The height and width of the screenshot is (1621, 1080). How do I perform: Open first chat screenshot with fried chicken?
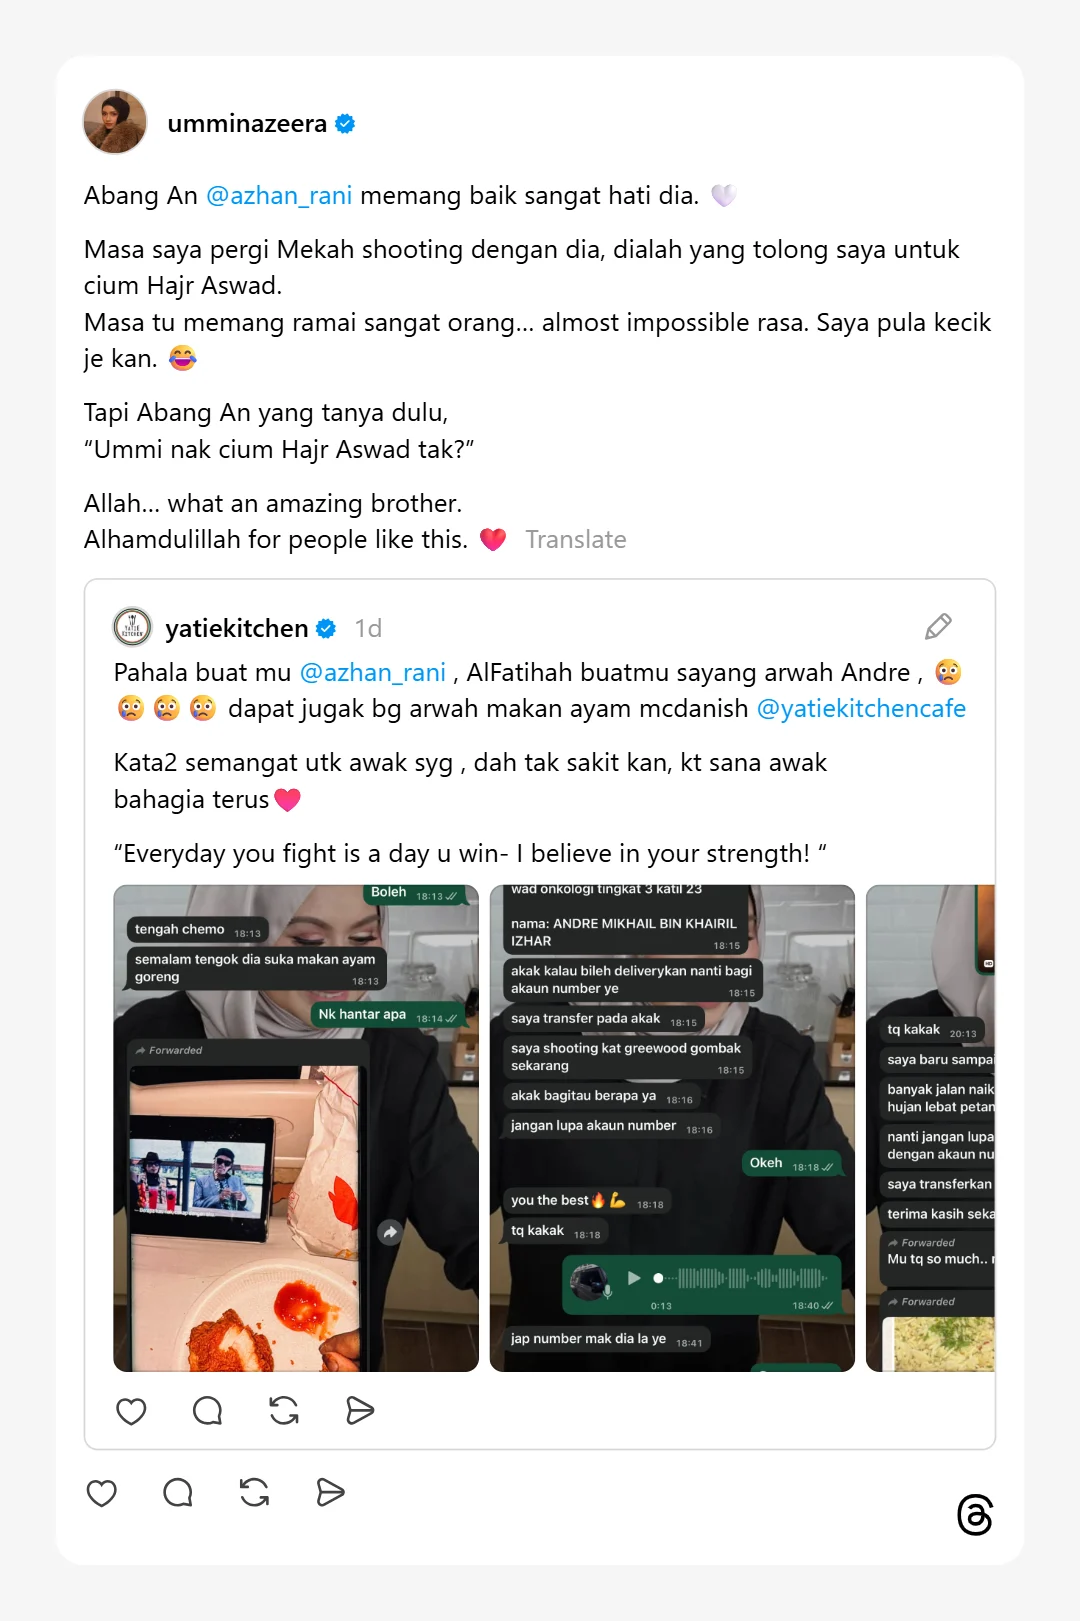tap(296, 1128)
